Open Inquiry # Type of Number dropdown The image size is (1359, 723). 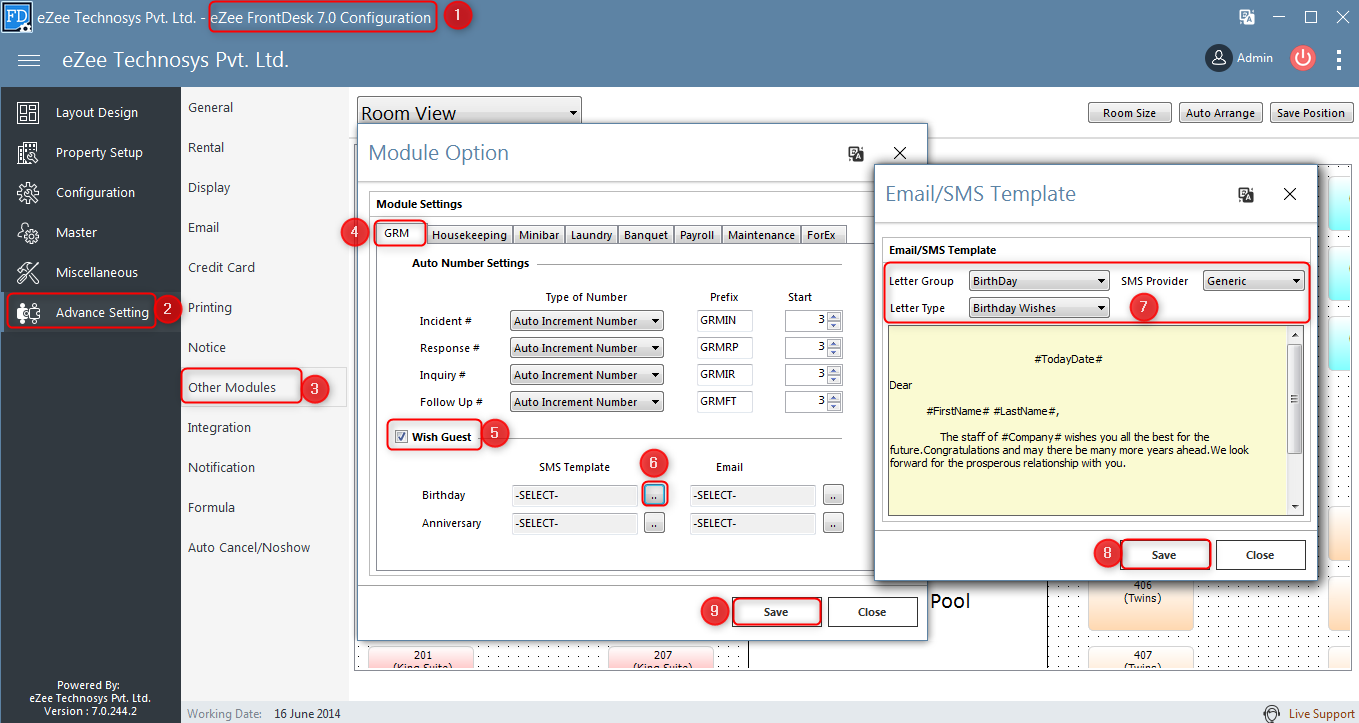click(587, 375)
